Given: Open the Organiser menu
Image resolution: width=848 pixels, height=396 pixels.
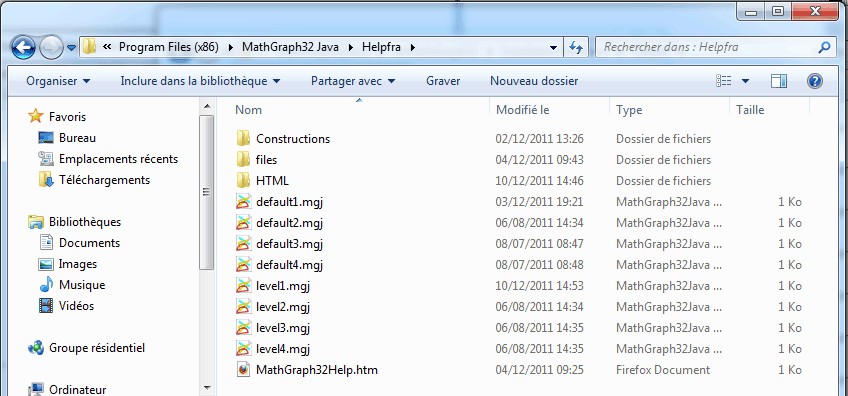Looking at the screenshot, I should (x=58, y=81).
